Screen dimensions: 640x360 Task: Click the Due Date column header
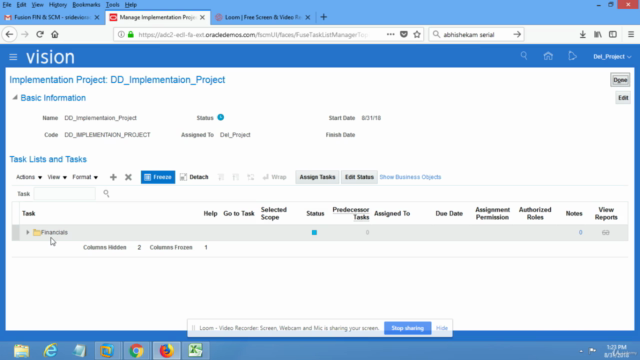[x=449, y=213]
